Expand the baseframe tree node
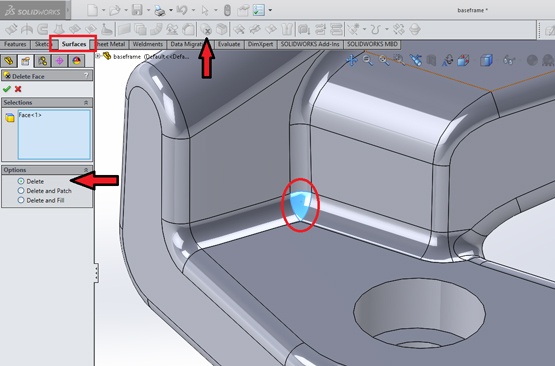Image resolution: width=555 pixels, height=366 pixels. pyautogui.click(x=98, y=56)
